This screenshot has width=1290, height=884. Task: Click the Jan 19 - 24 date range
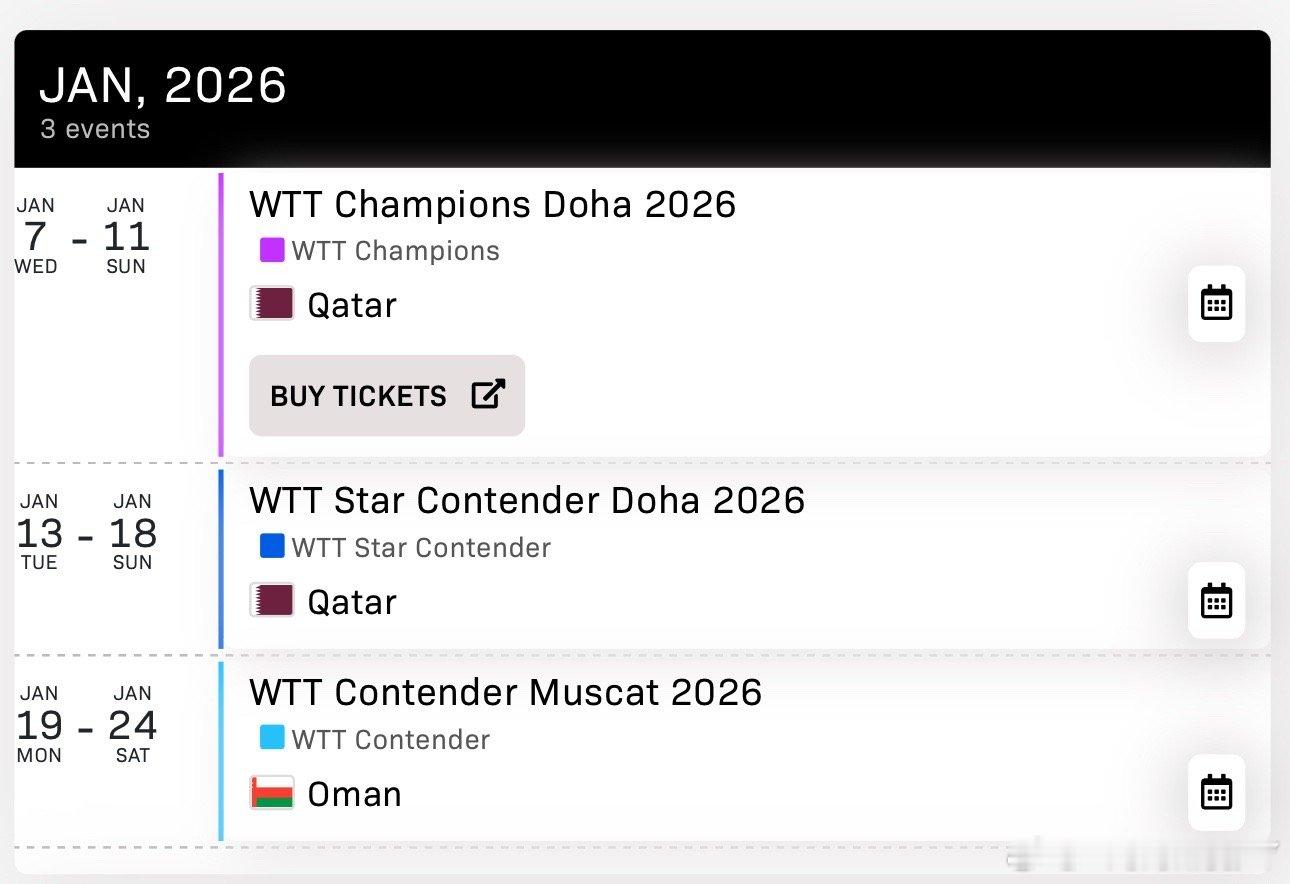pyautogui.click(x=86, y=726)
